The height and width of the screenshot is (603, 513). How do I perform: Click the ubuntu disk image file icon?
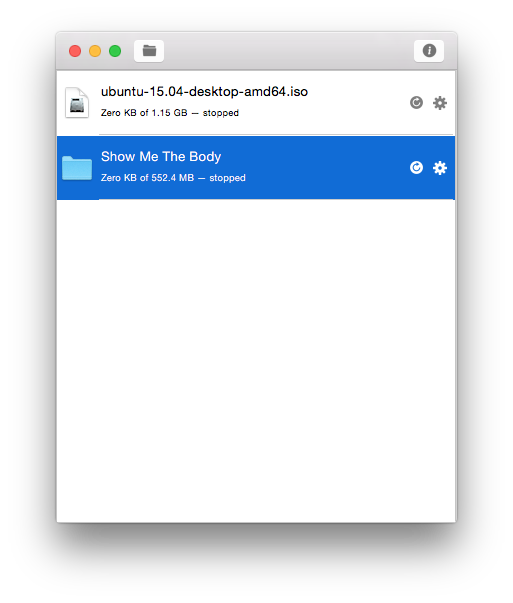tap(77, 102)
